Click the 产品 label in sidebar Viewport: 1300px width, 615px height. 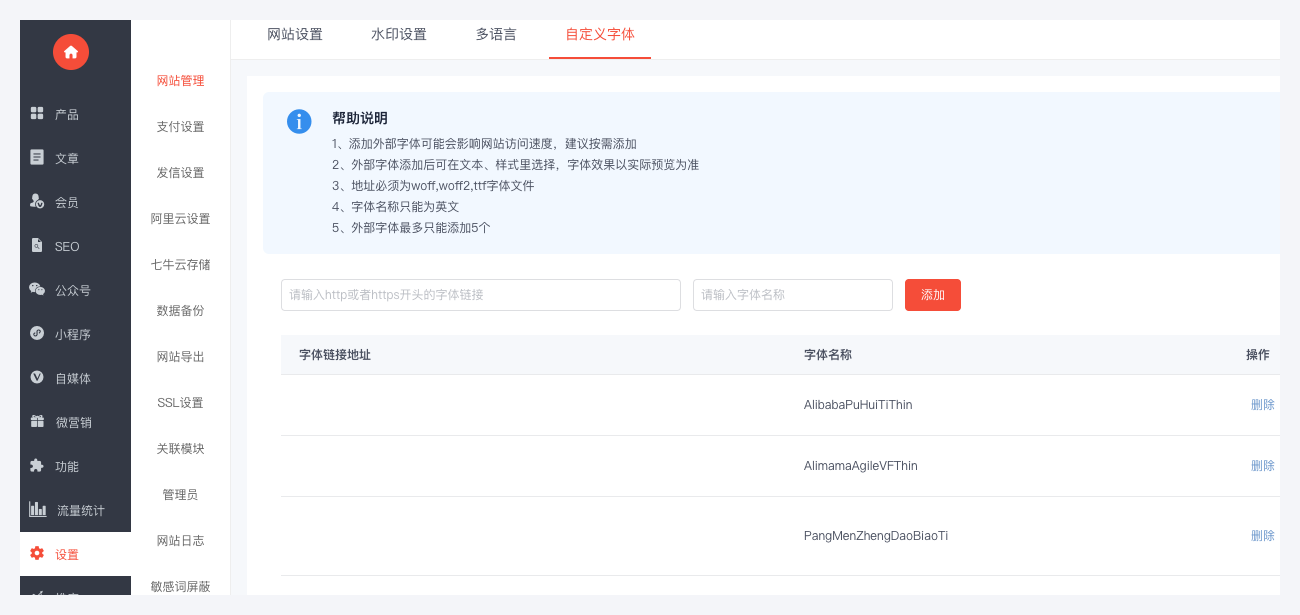67,115
